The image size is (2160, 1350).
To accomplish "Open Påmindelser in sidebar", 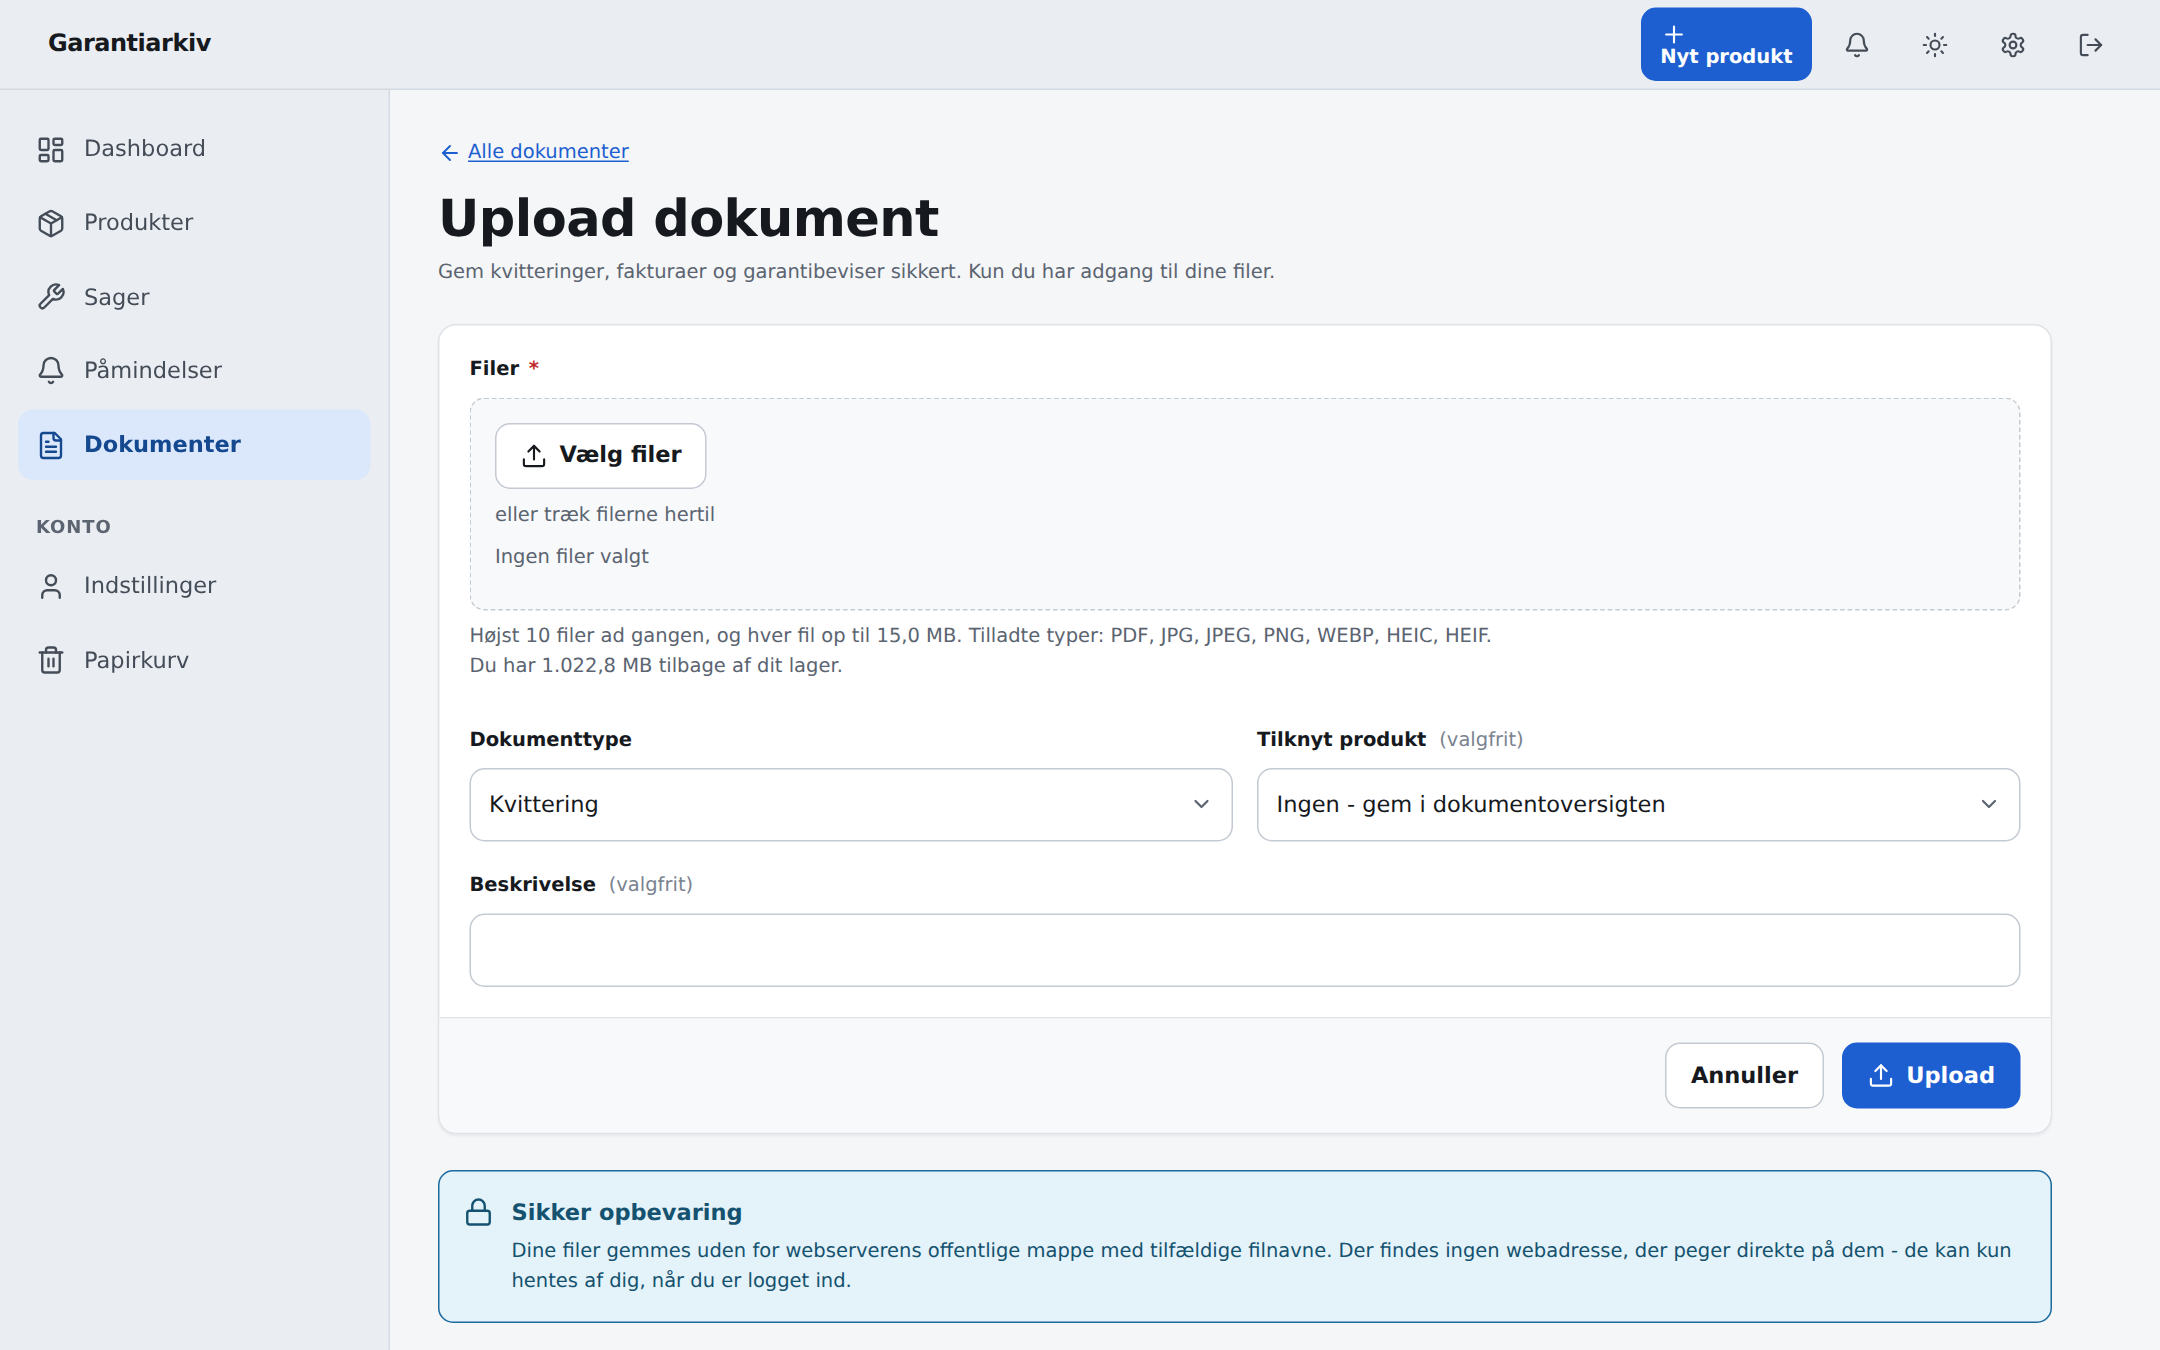I will (194, 370).
